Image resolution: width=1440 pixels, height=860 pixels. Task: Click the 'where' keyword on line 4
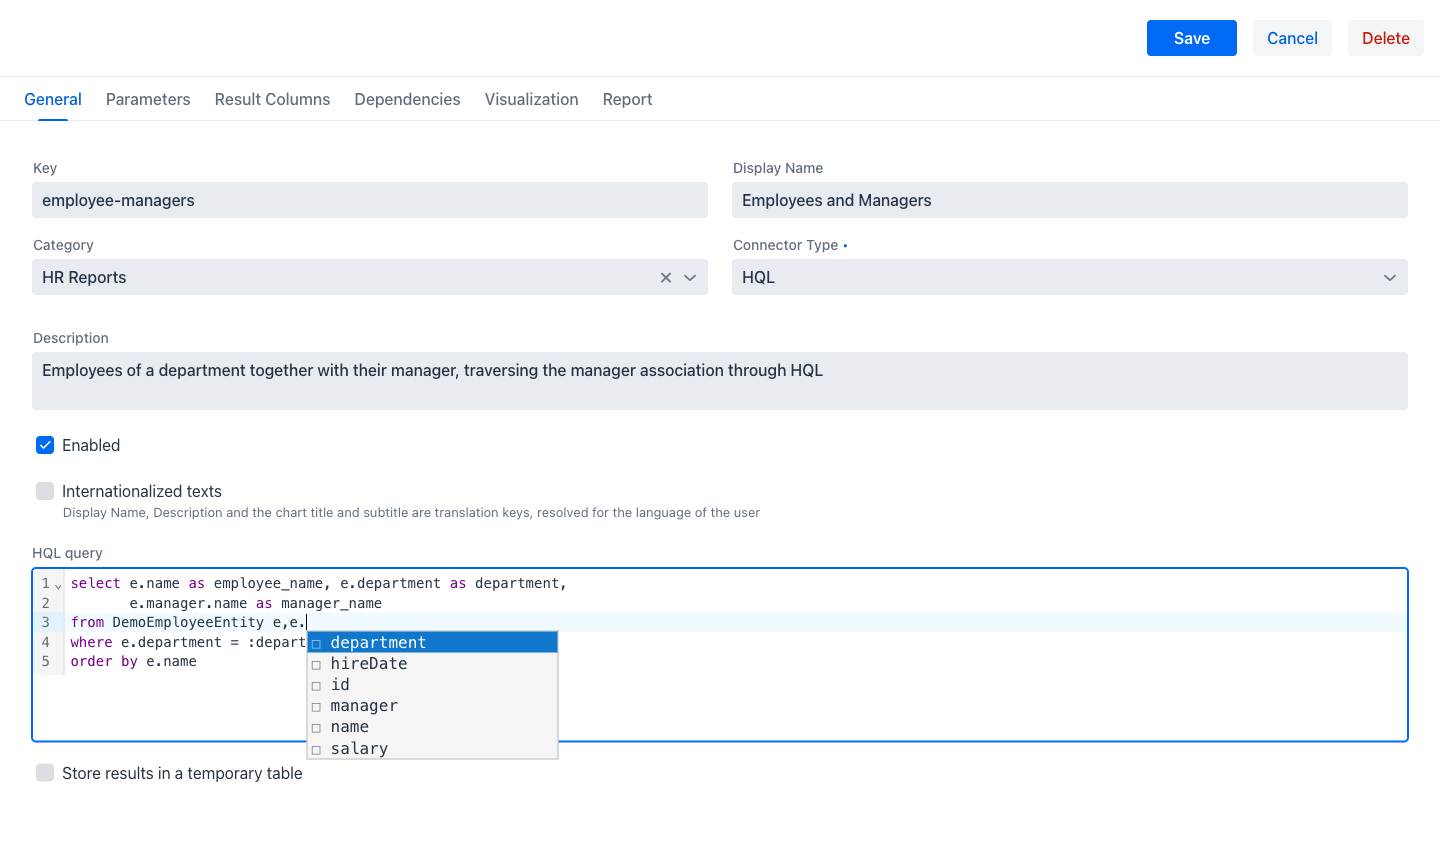(91, 642)
